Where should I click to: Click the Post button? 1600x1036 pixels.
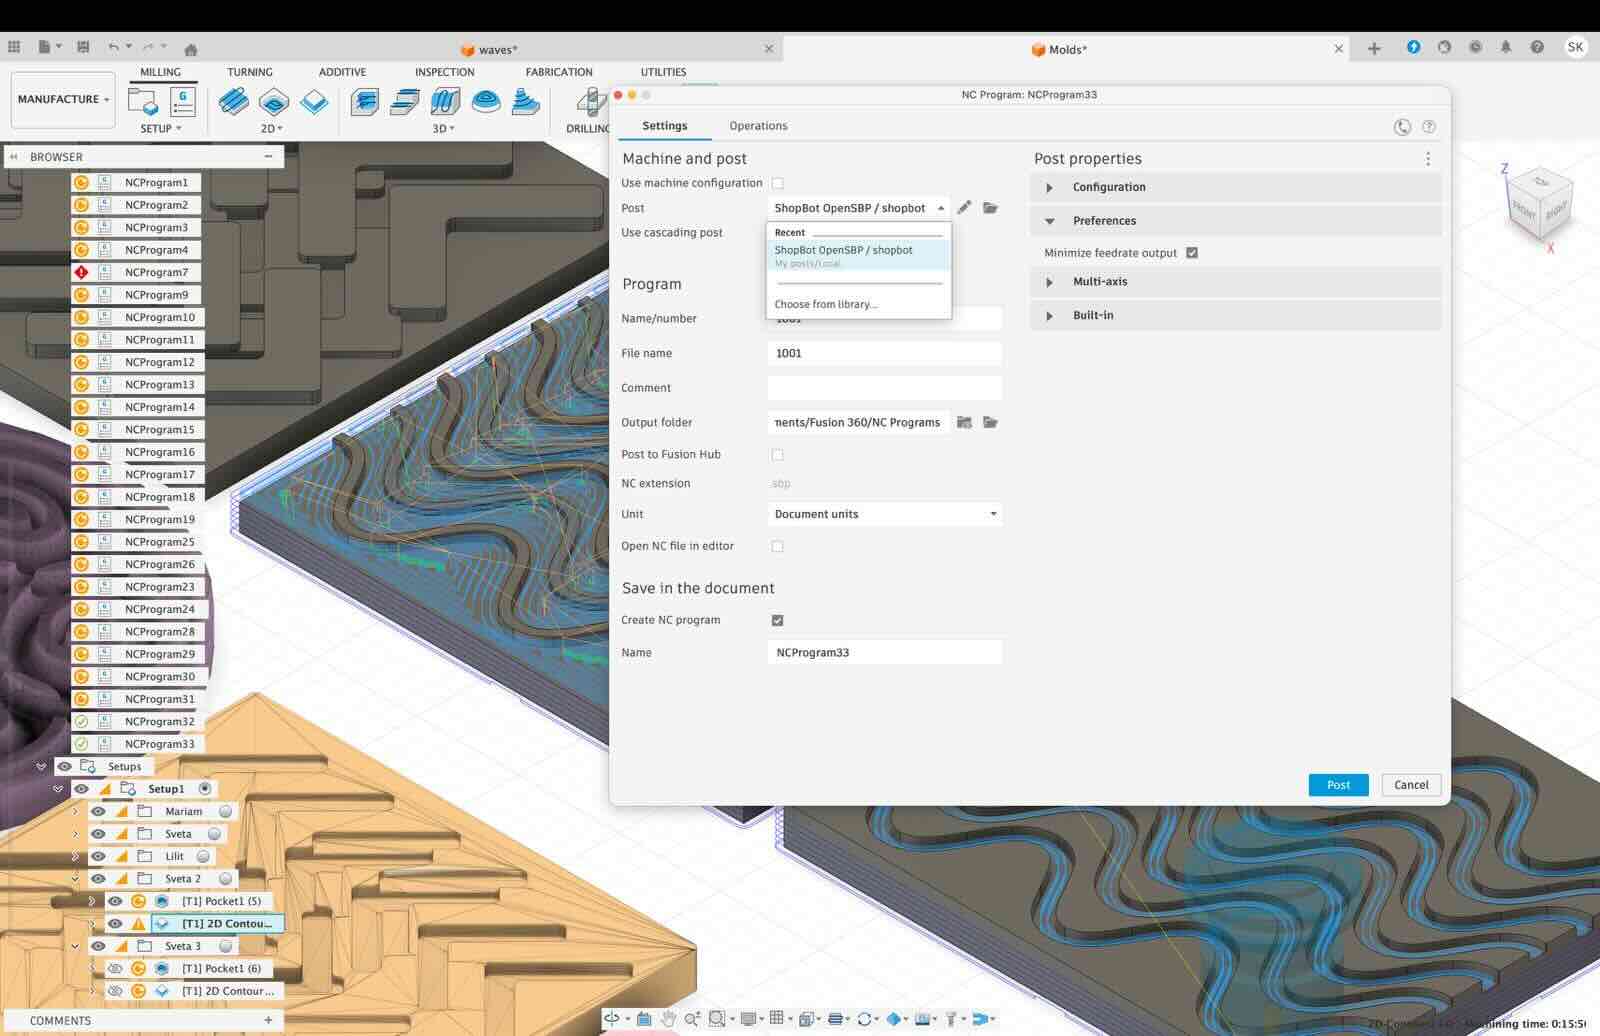click(1338, 785)
